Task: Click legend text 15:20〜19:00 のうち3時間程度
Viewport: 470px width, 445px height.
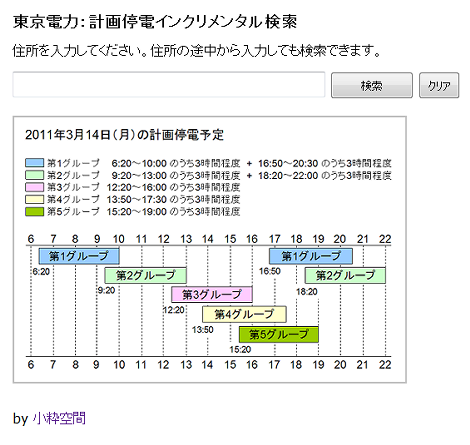Action: pos(173,212)
